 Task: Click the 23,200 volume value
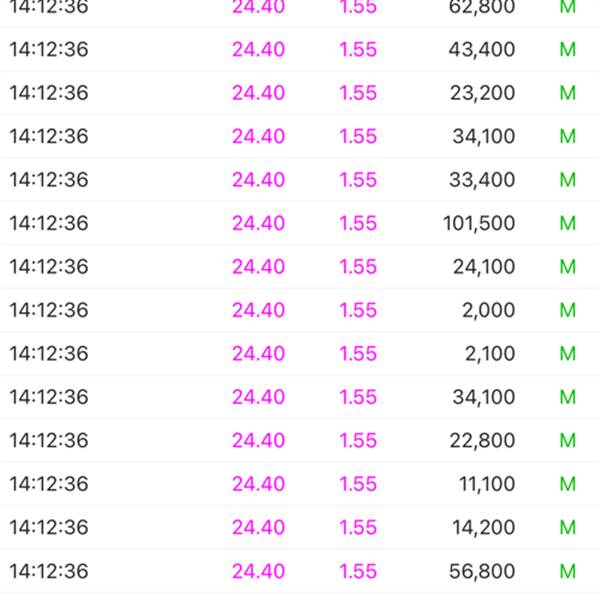tap(483, 93)
